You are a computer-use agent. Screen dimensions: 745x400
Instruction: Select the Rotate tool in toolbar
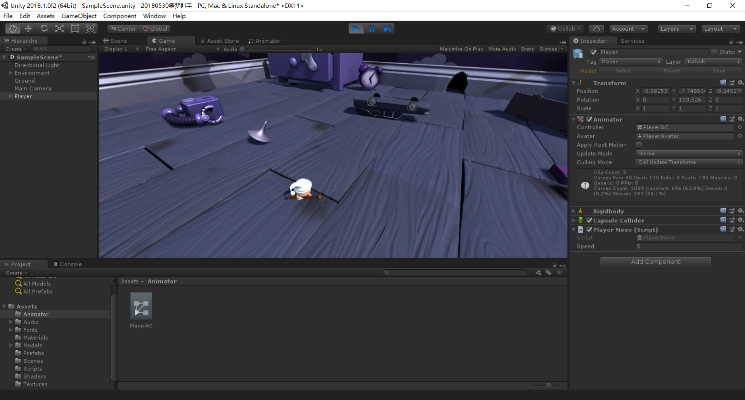pos(43,28)
